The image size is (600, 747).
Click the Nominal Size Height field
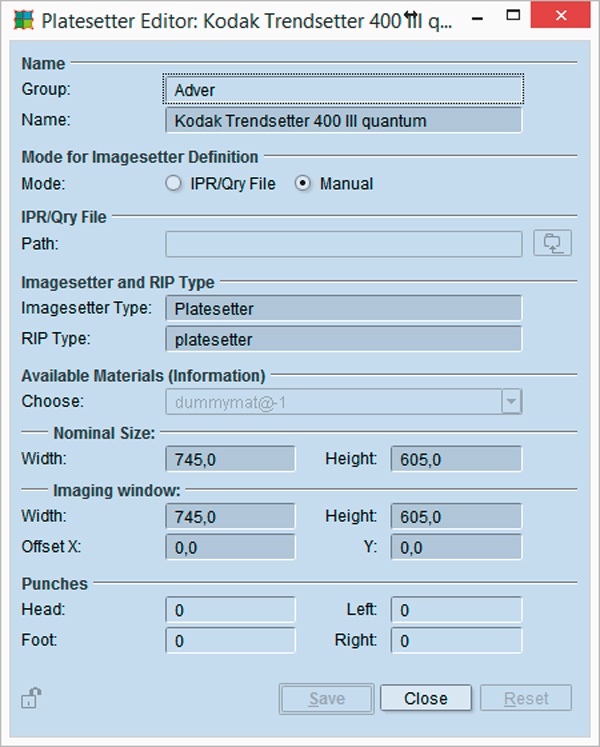pos(456,459)
